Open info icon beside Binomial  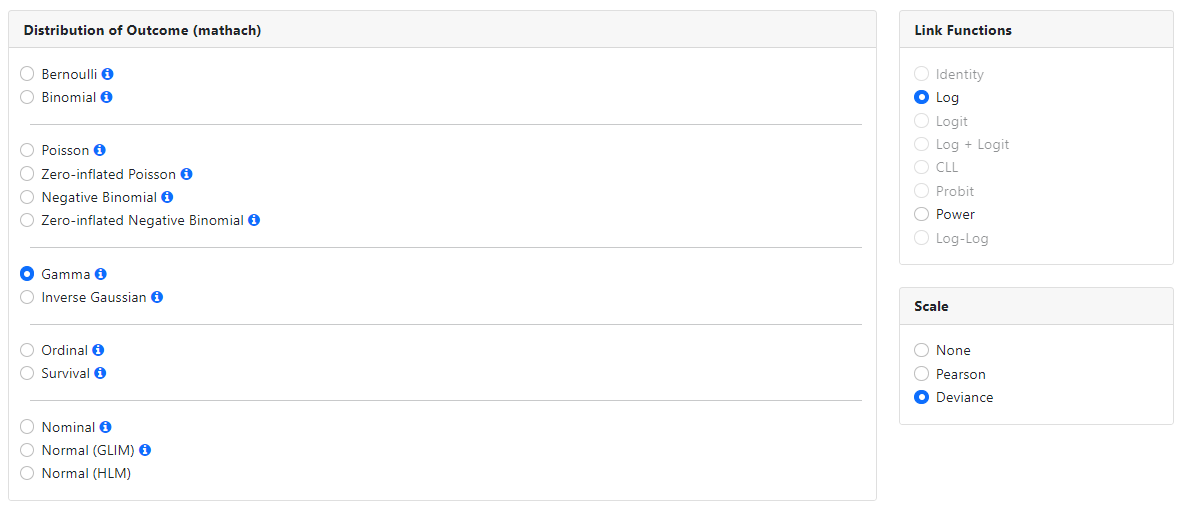[x=107, y=97]
